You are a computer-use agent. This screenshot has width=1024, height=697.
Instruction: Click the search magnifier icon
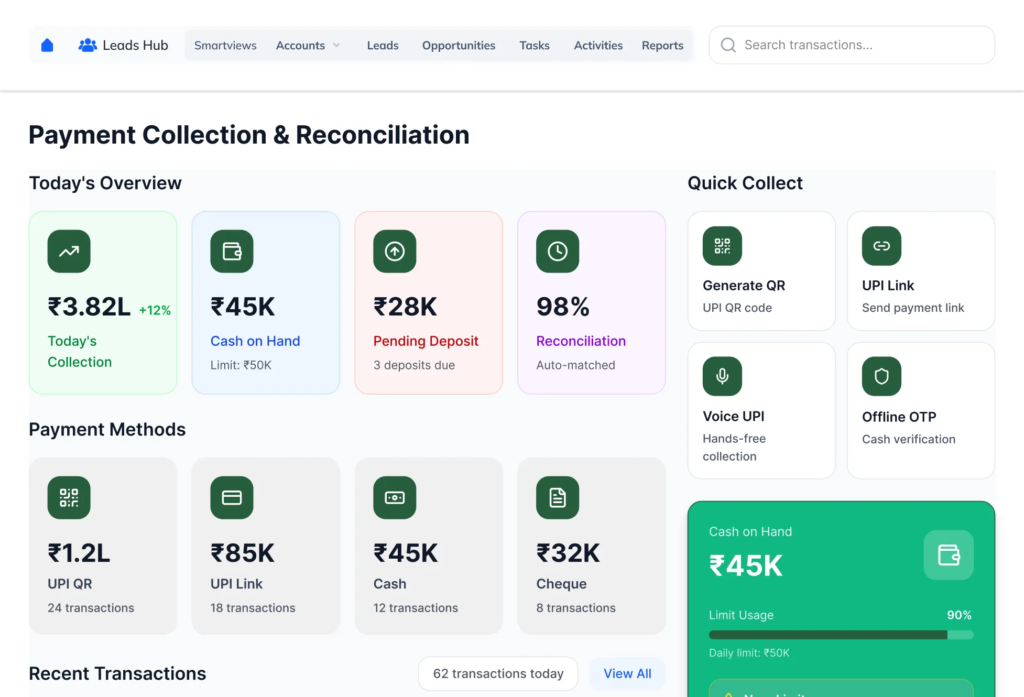click(728, 45)
